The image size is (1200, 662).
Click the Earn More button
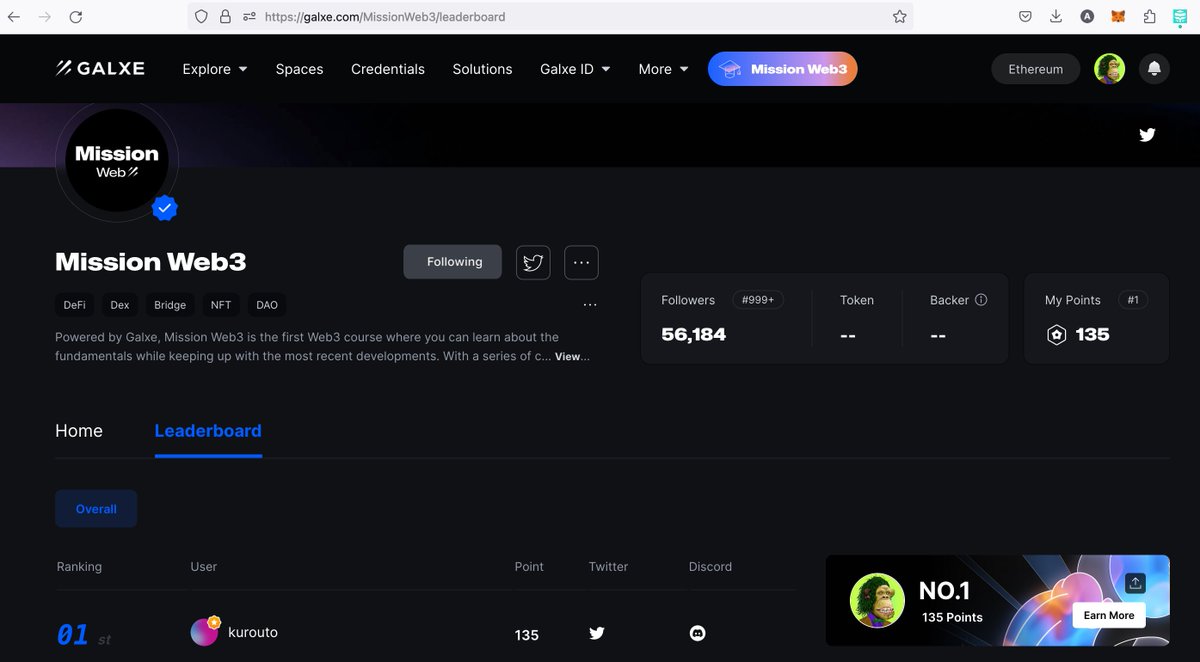(1108, 615)
